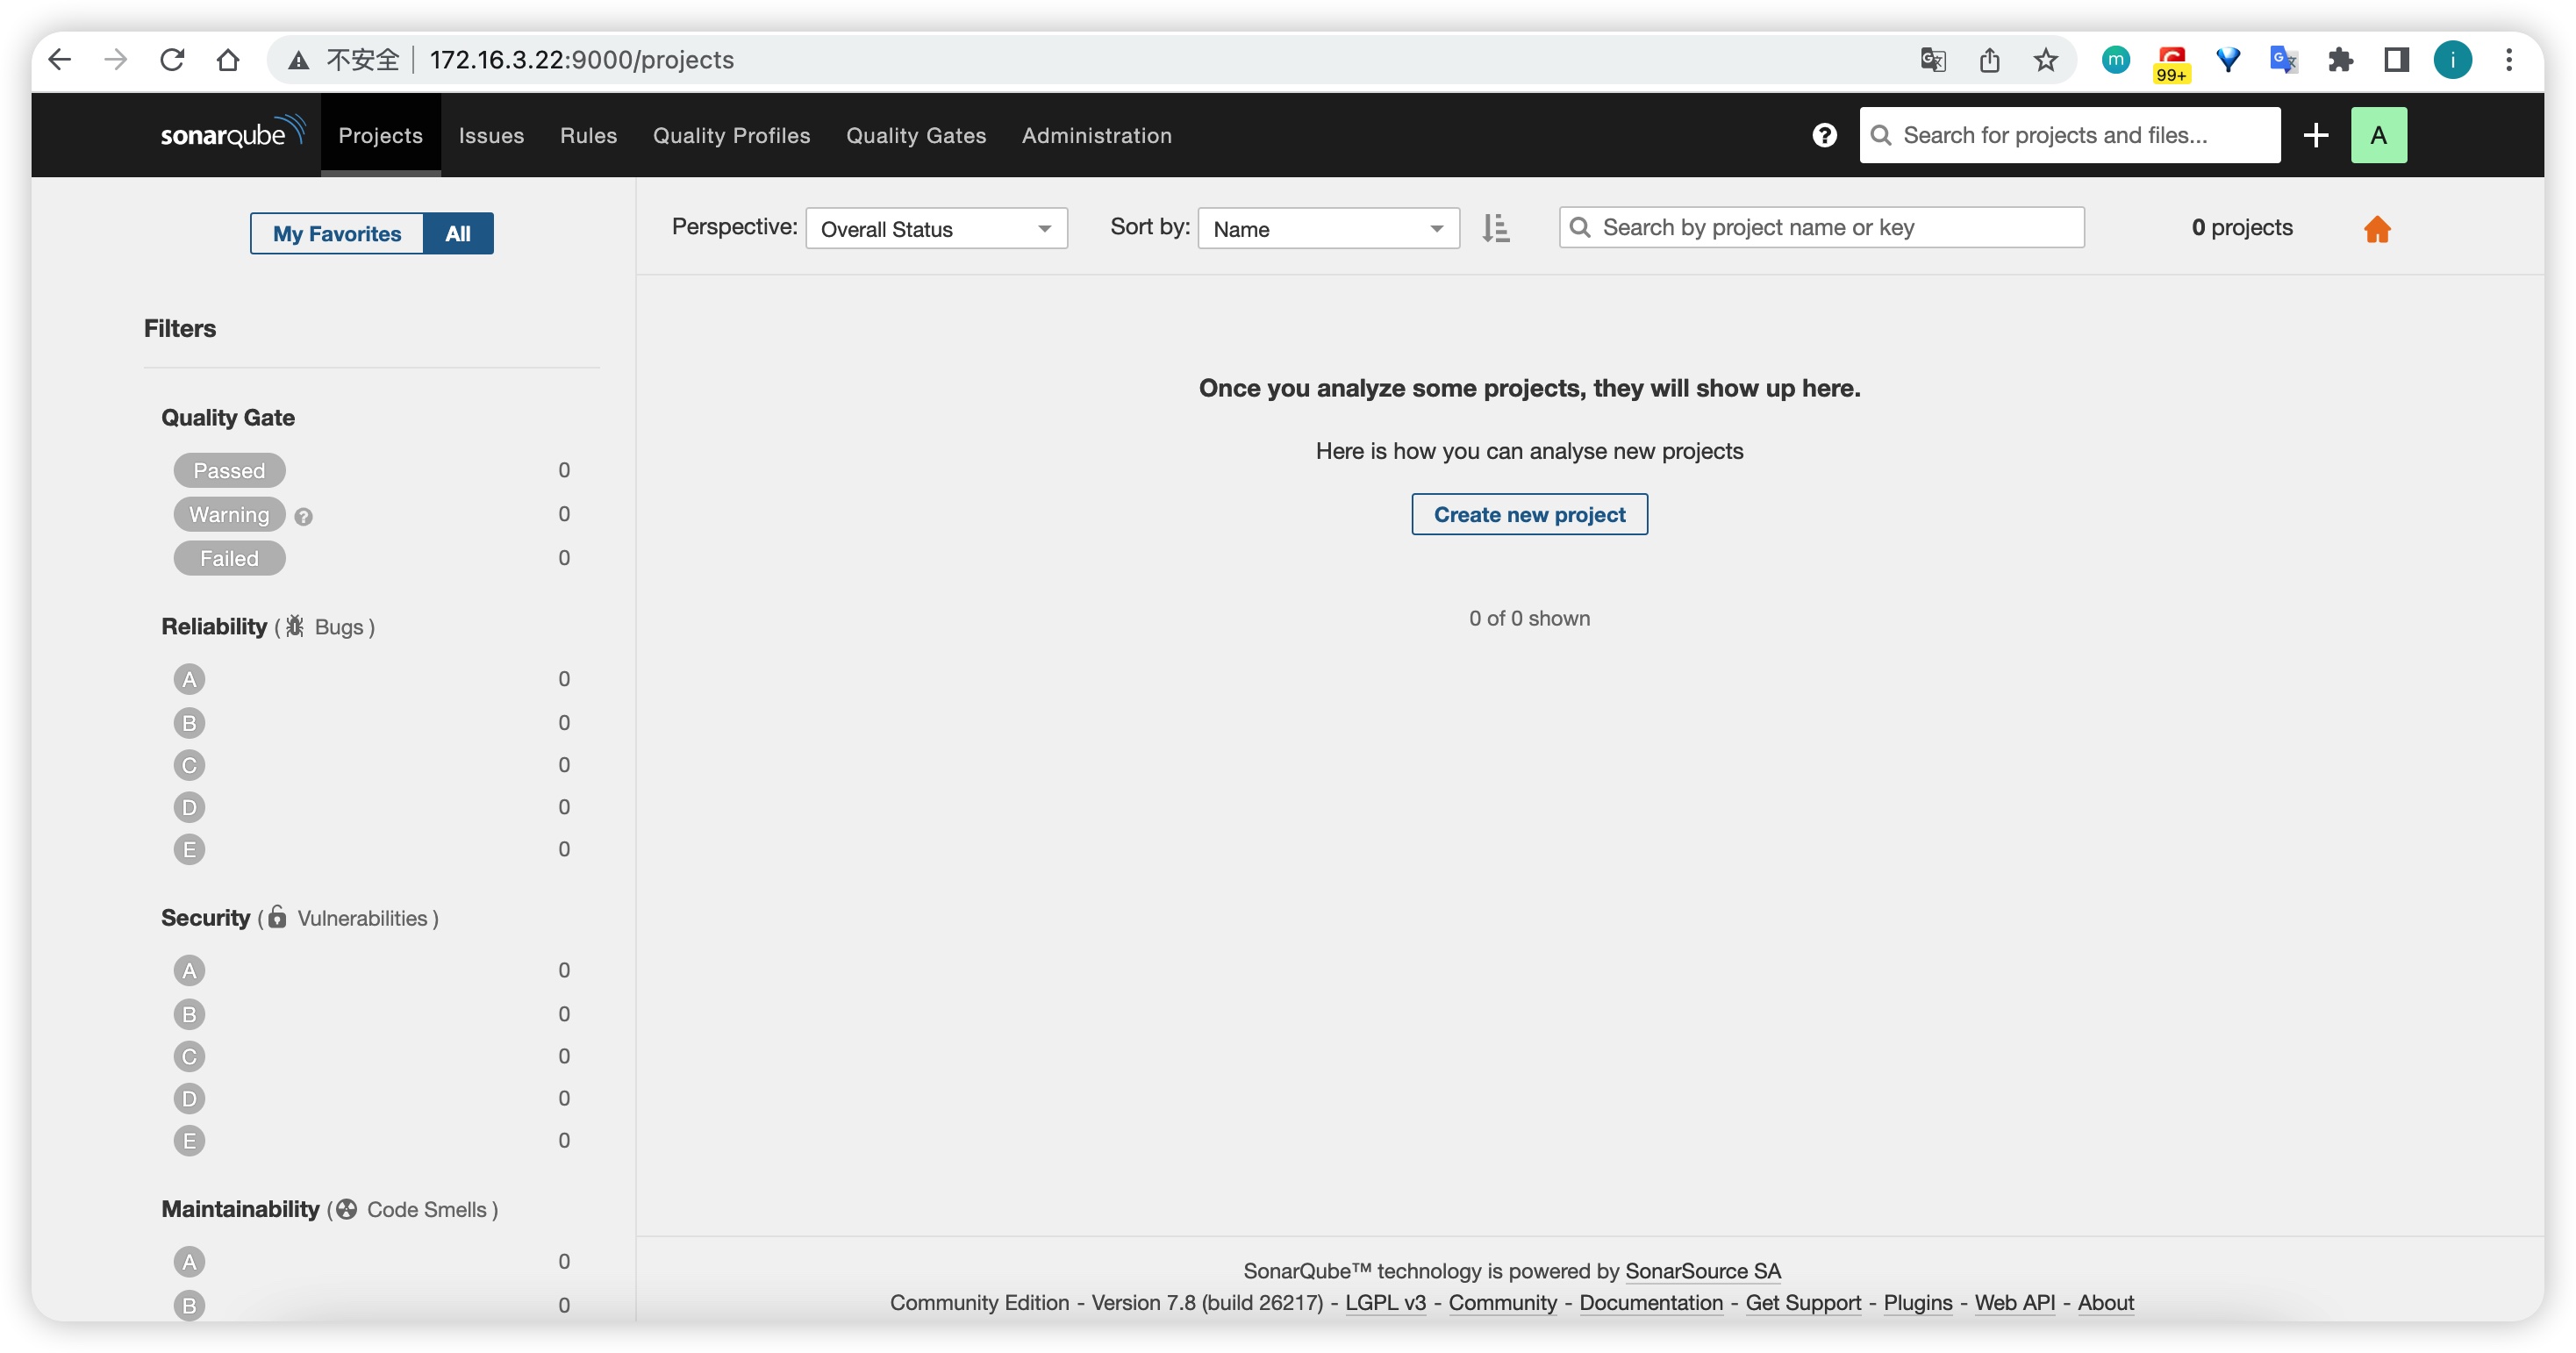
Task: Open the Plugins footer link
Action: coord(1917,1302)
